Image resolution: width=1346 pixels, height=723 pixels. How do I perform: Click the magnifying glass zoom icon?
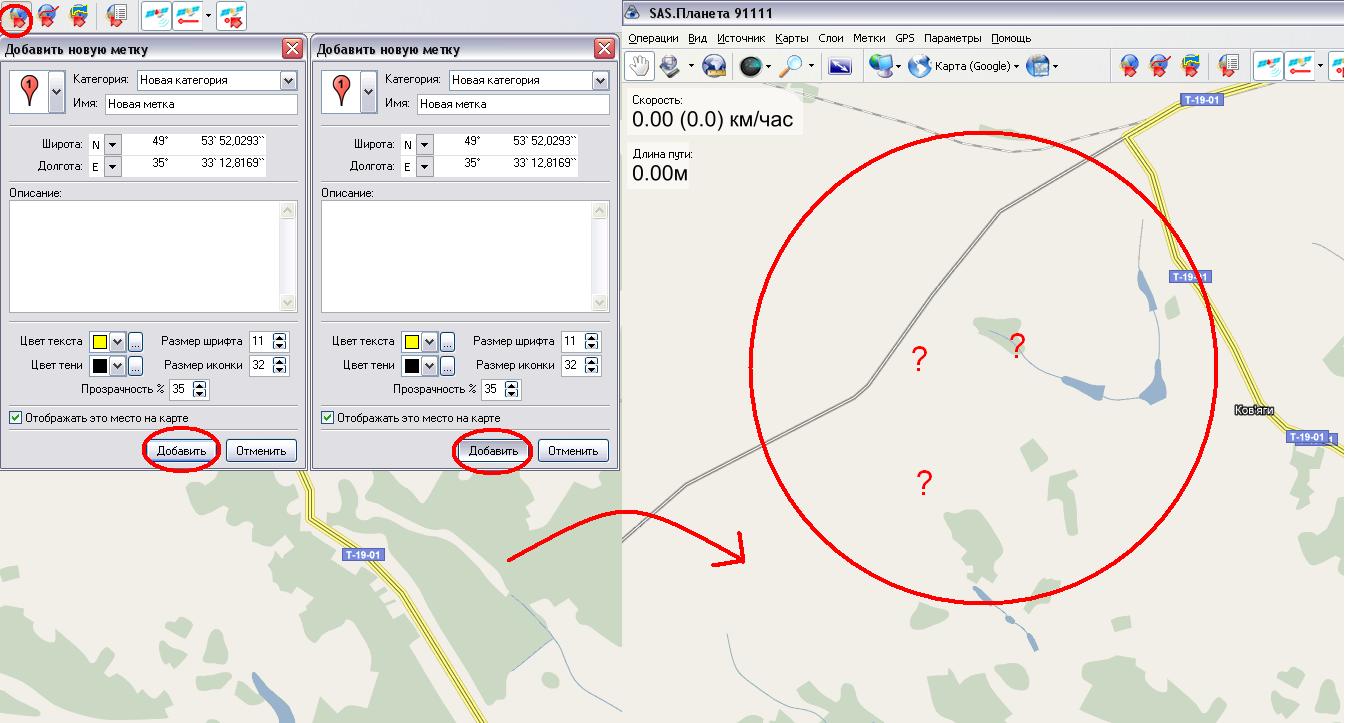coord(791,66)
